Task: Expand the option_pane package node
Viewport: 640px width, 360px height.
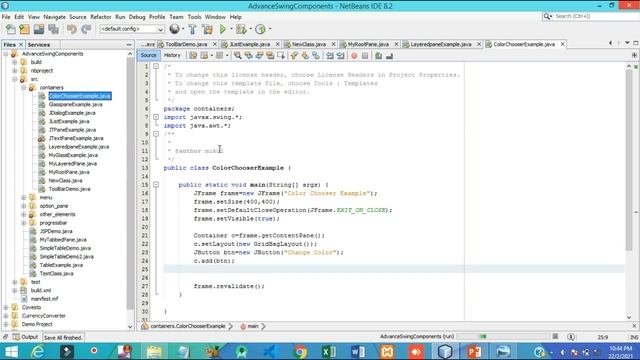Action: click(x=24, y=206)
